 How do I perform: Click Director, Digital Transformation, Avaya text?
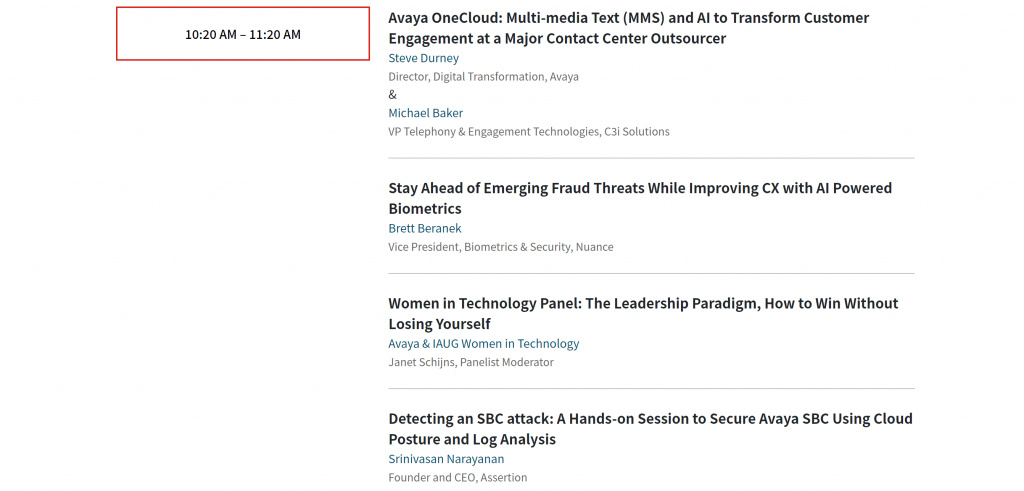click(x=483, y=76)
